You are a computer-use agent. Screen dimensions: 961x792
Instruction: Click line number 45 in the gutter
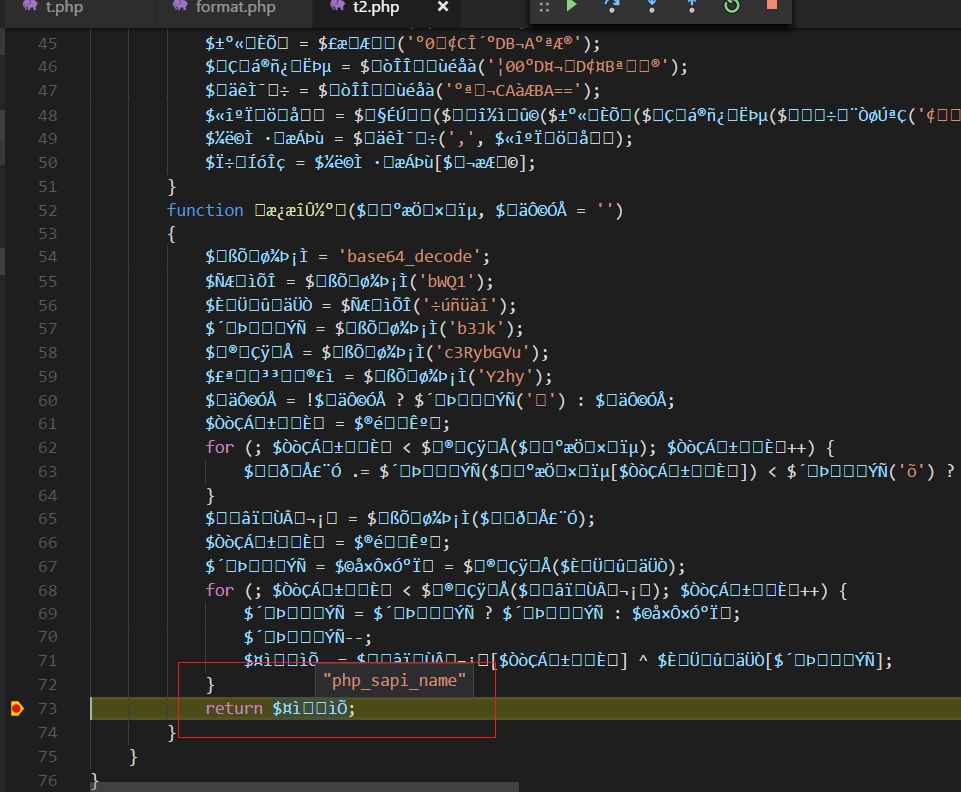pos(47,44)
